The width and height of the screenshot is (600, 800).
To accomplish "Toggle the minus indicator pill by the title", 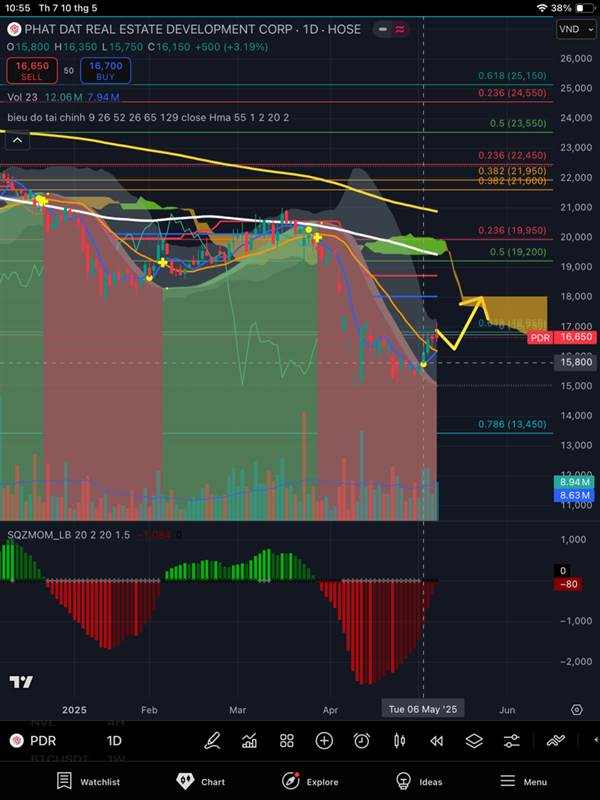I will click(x=383, y=29).
